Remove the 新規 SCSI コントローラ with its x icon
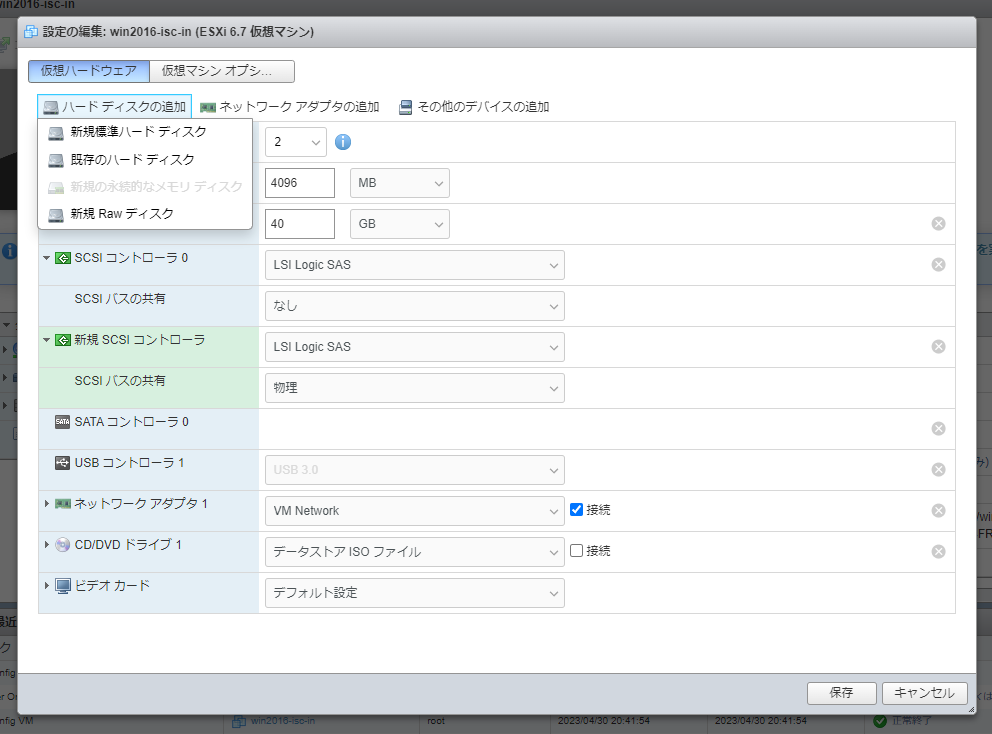 pyautogui.click(x=938, y=346)
